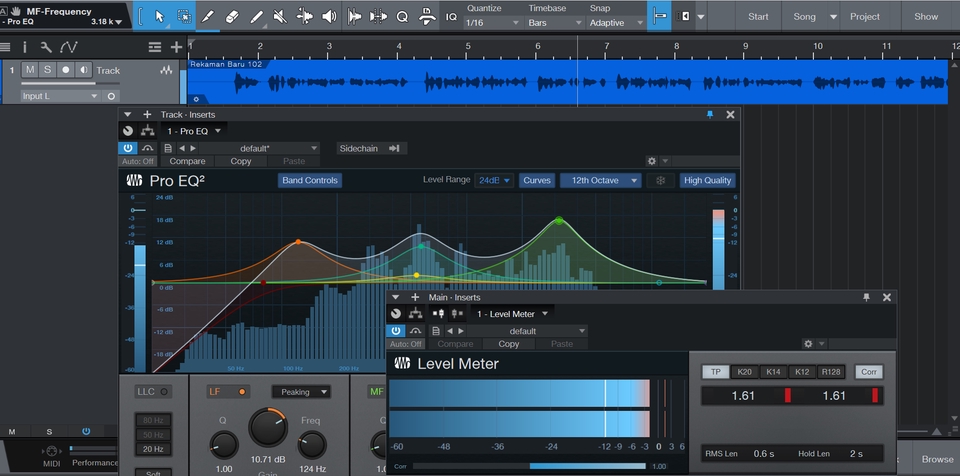Select the Arrow tool
960x476 pixels.
(x=159, y=17)
